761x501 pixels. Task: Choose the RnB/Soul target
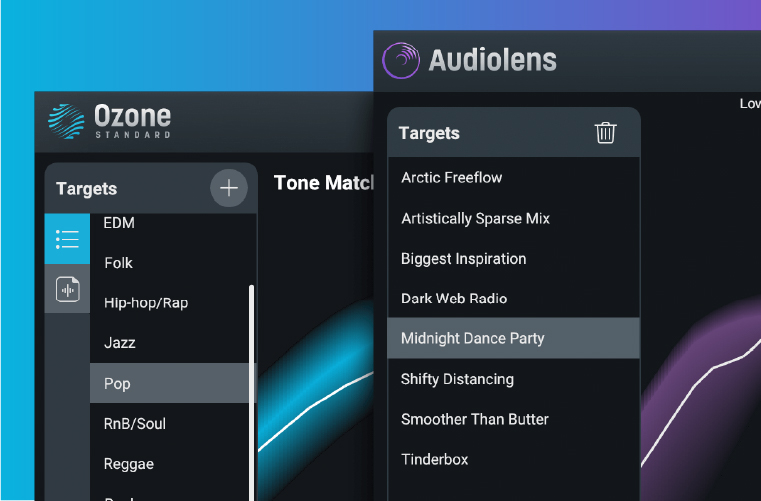click(x=135, y=424)
